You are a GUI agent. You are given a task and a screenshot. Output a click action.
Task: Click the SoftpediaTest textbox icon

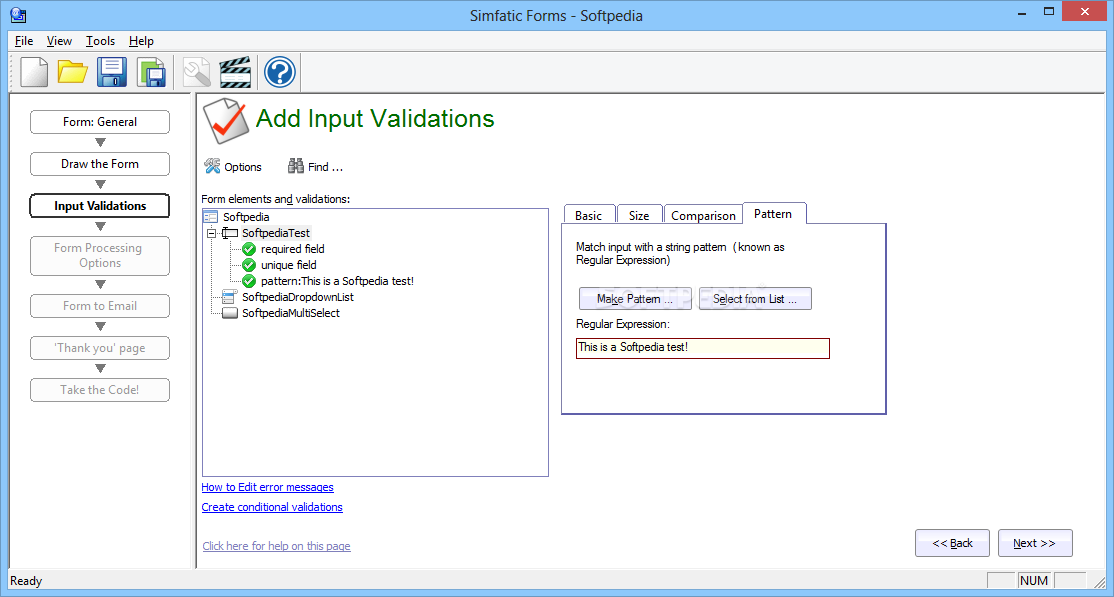coord(229,233)
